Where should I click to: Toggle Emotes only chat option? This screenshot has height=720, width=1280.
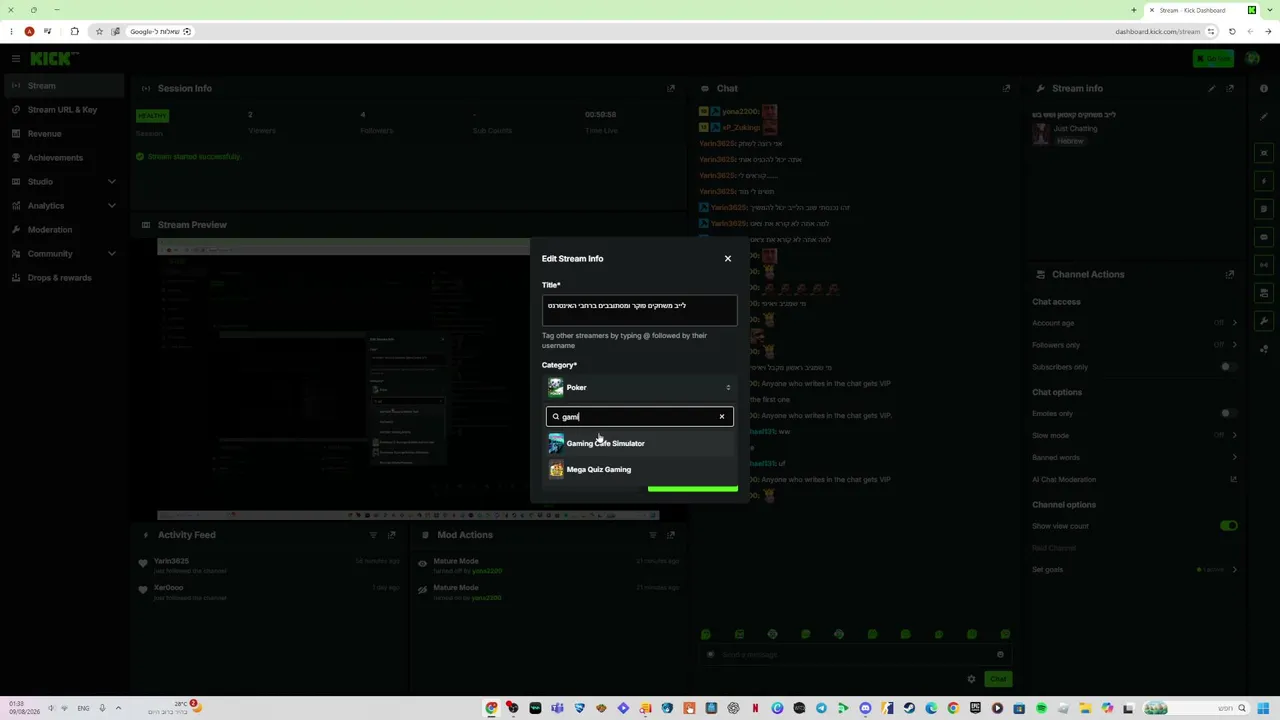point(1228,413)
